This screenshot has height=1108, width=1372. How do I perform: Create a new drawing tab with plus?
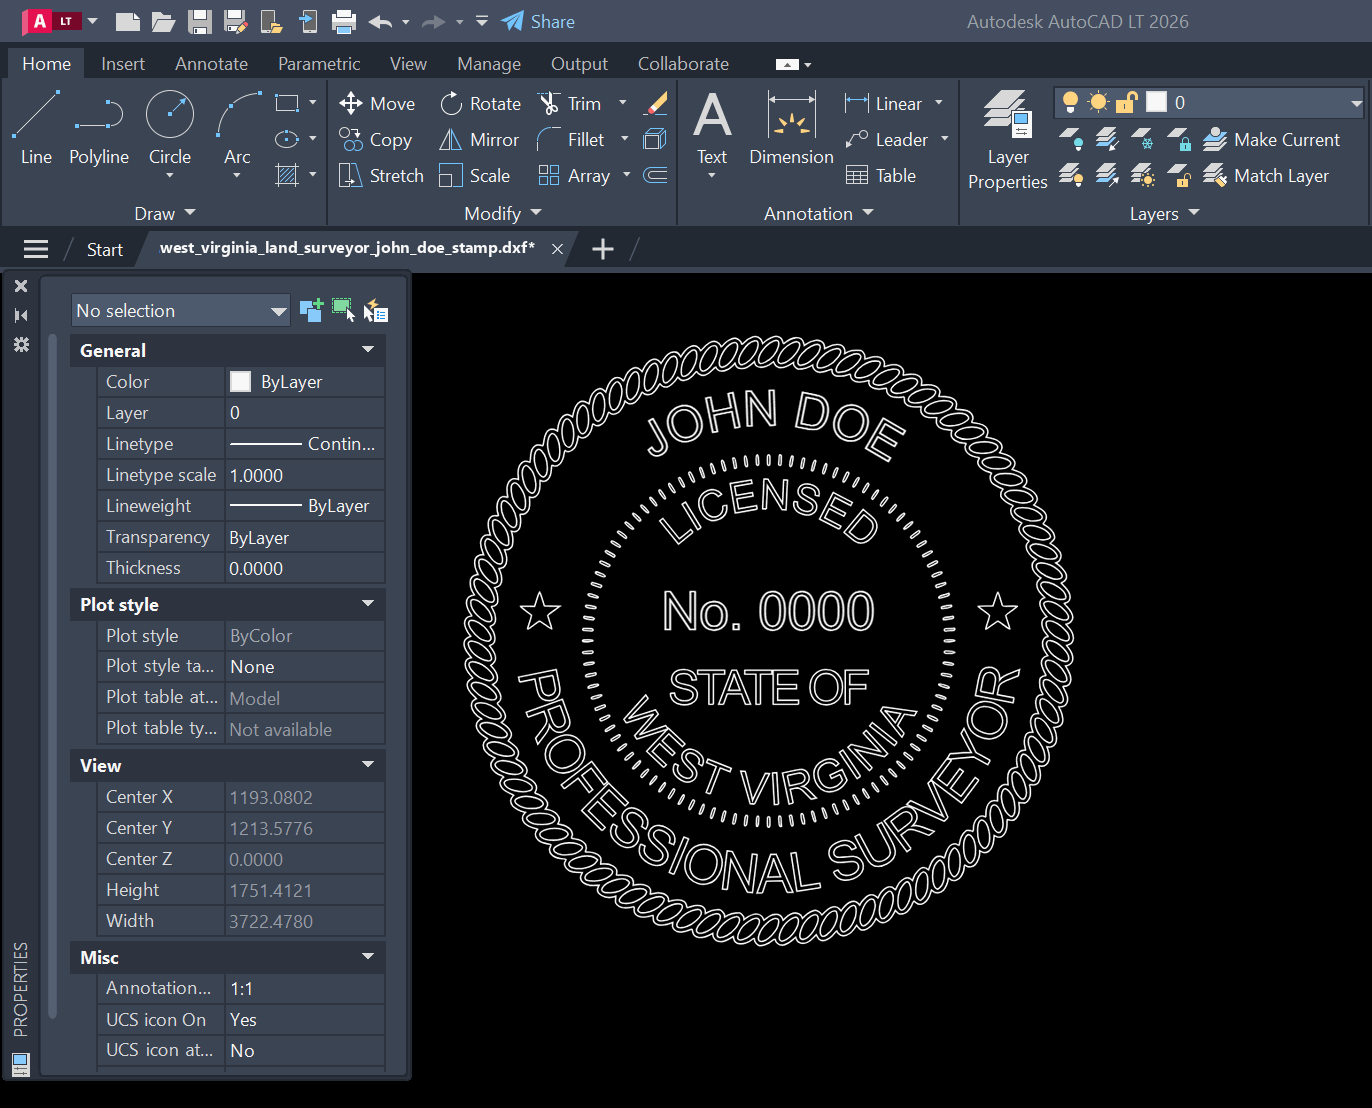(603, 249)
